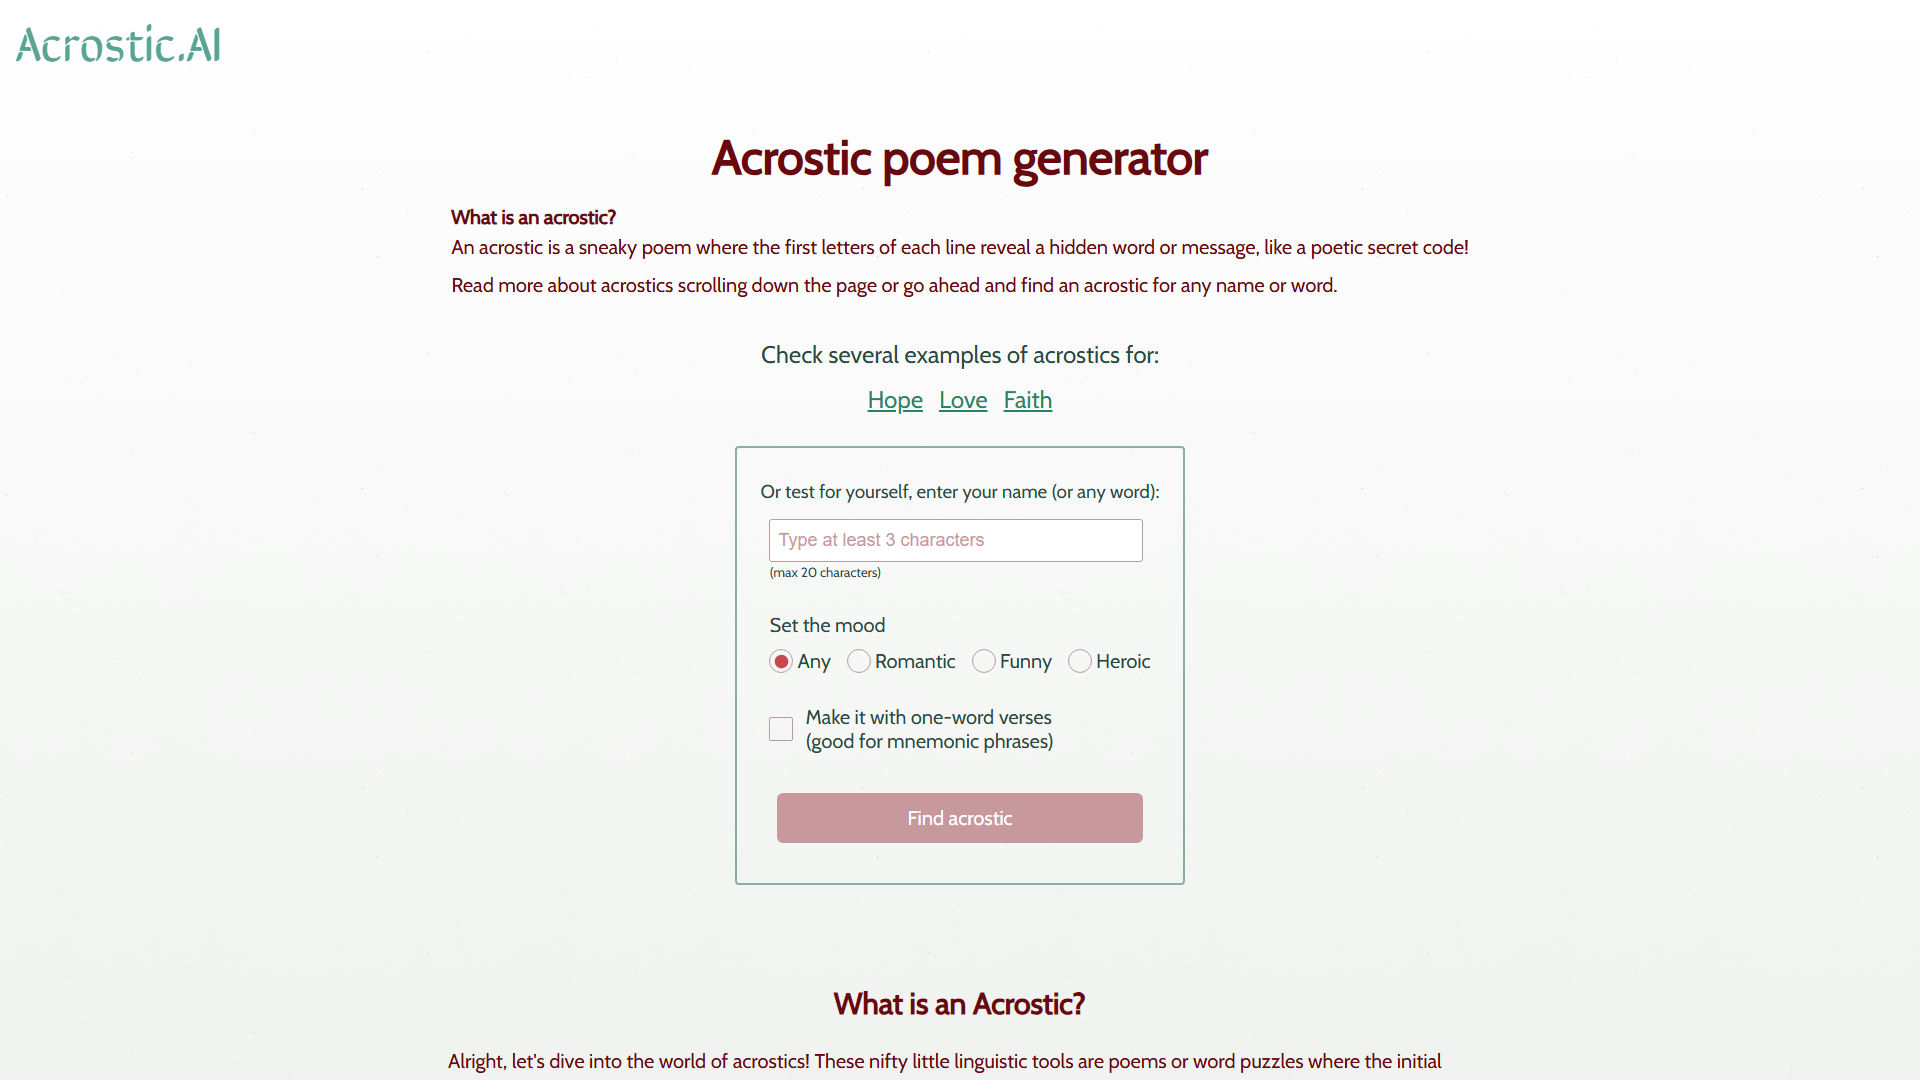This screenshot has height=1080, width=1920.
Task: Pick the Heroic mood radio button
Action: coord(1080,662)
